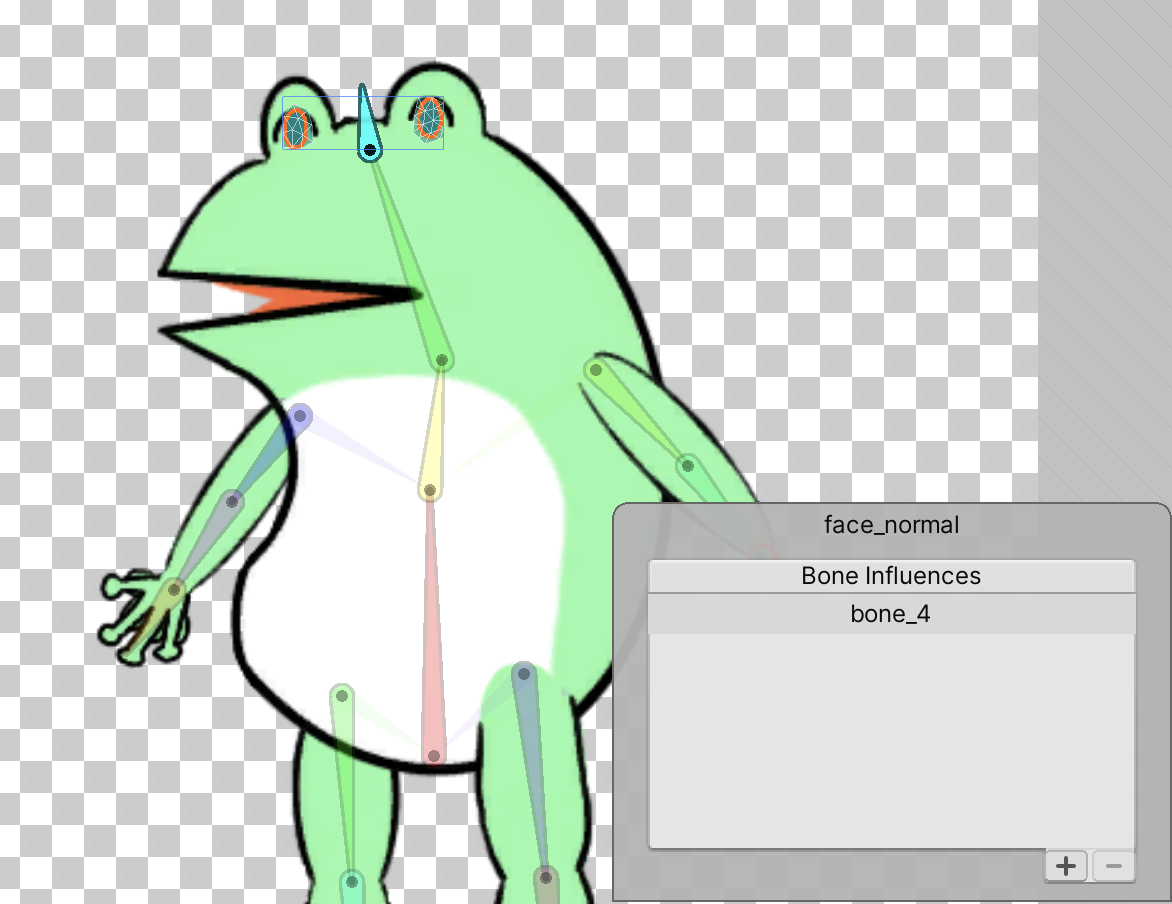Image resolution: width=1172 pixels, height=904 pixels.
Task: Click the Bone Influences header
Action: [891, 576]
